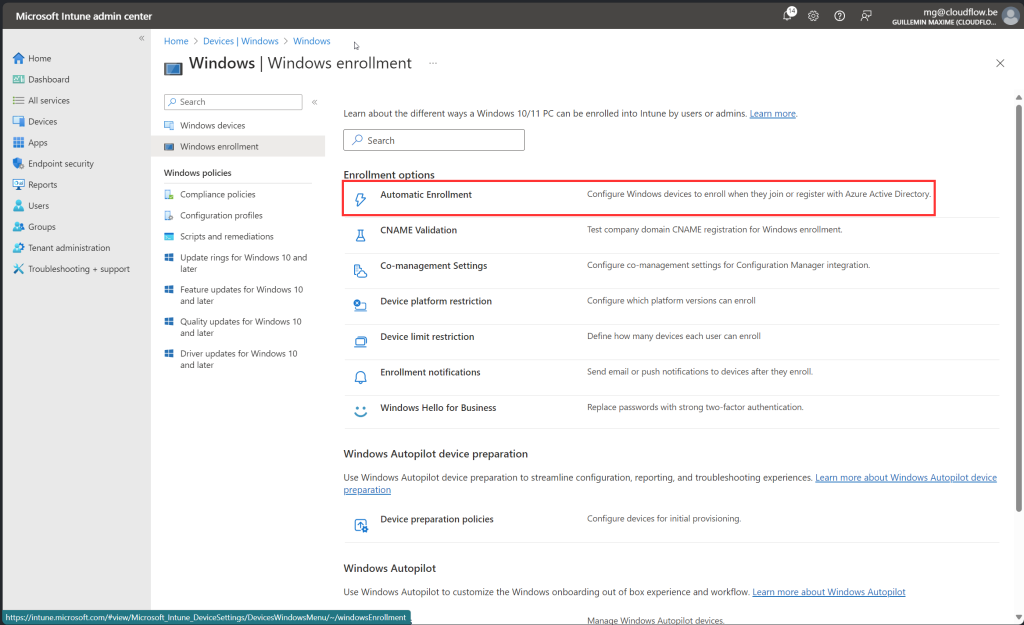Select Windows enrollment menu item

(x=238, y=146)
